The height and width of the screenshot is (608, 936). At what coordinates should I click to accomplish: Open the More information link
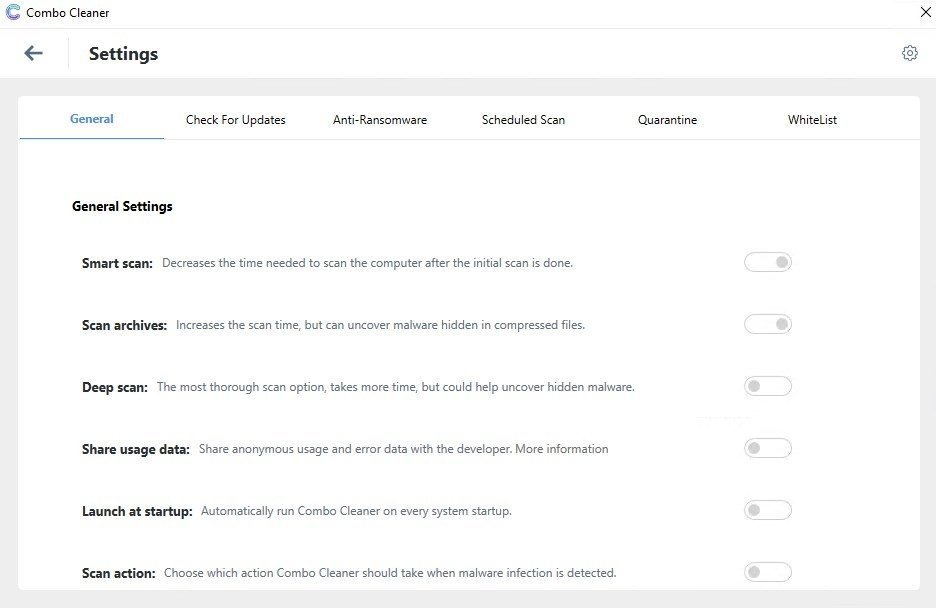pyautogui.click(x=562, y=449)
